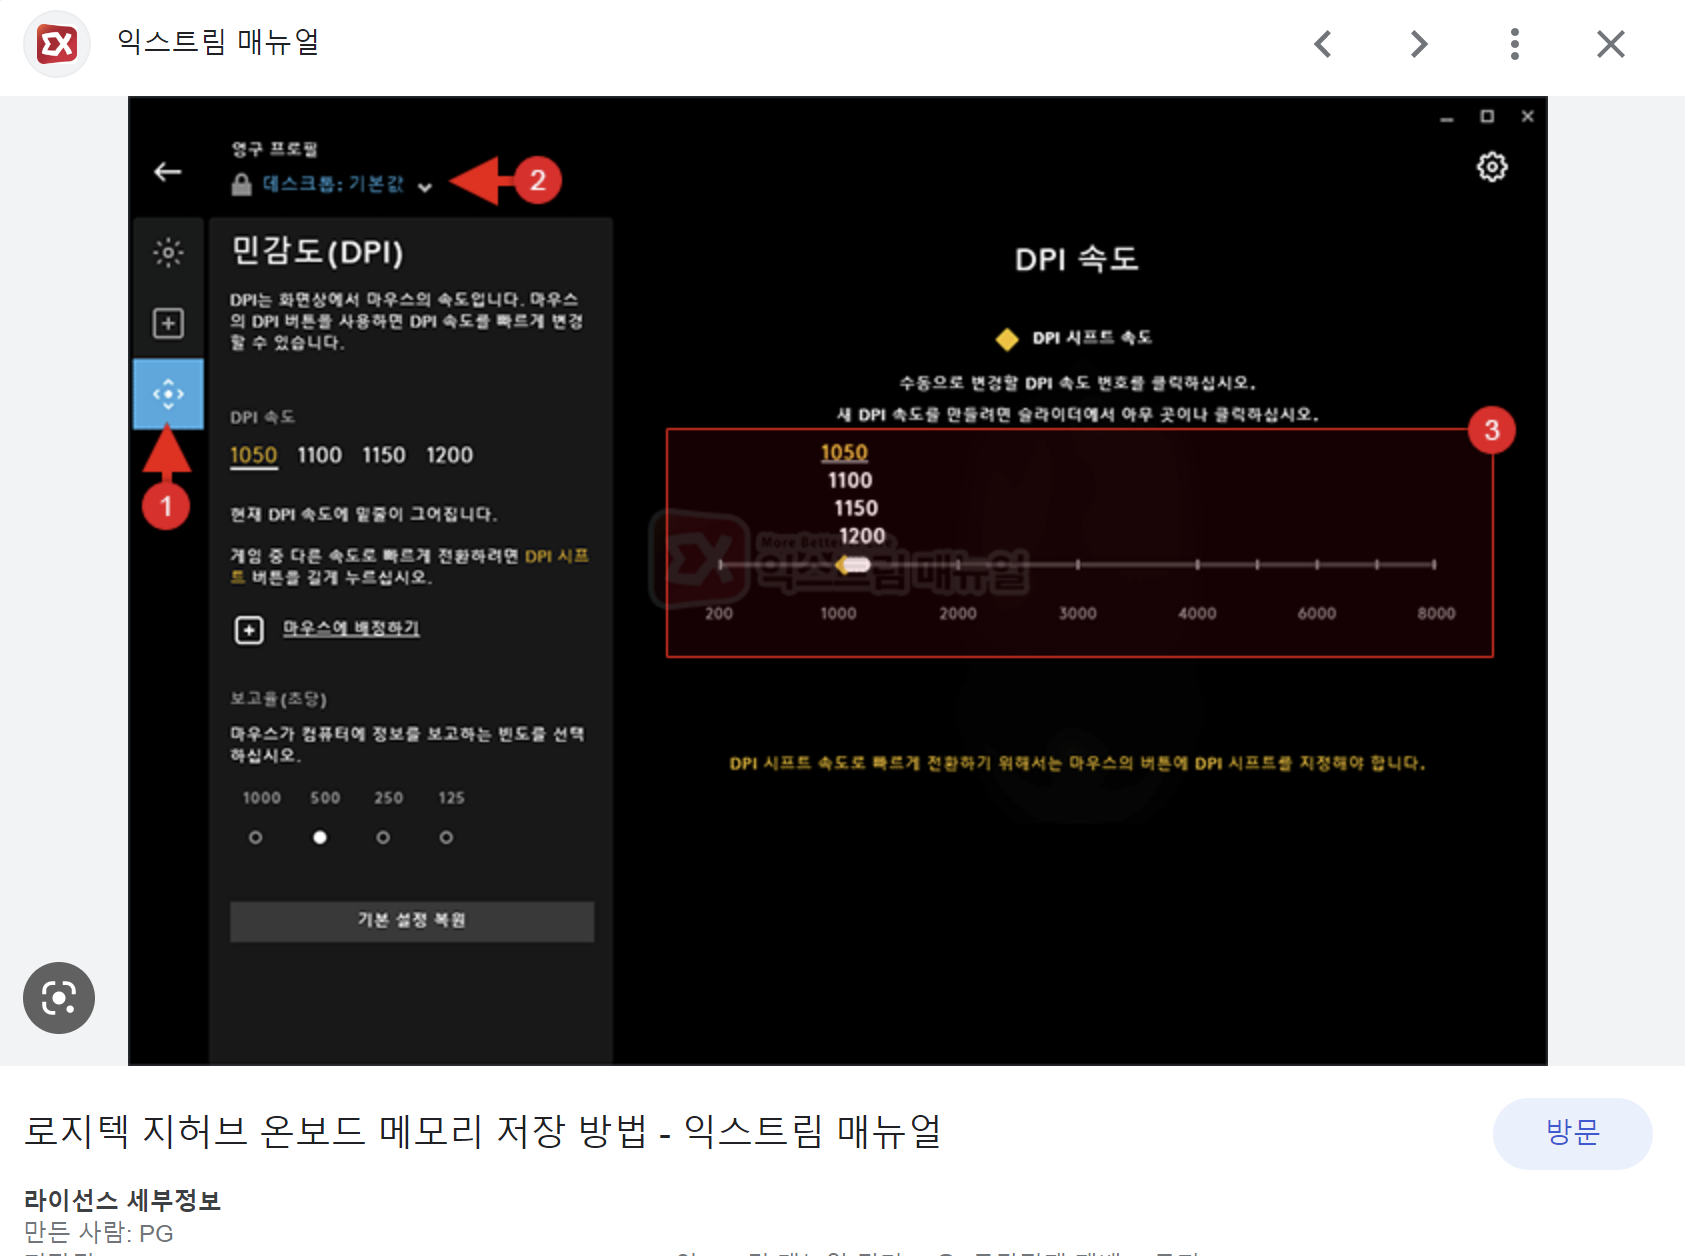Select the 1000 report rate radio button
Viewport: 1685px width, 1256px height.
coord(256,837)
